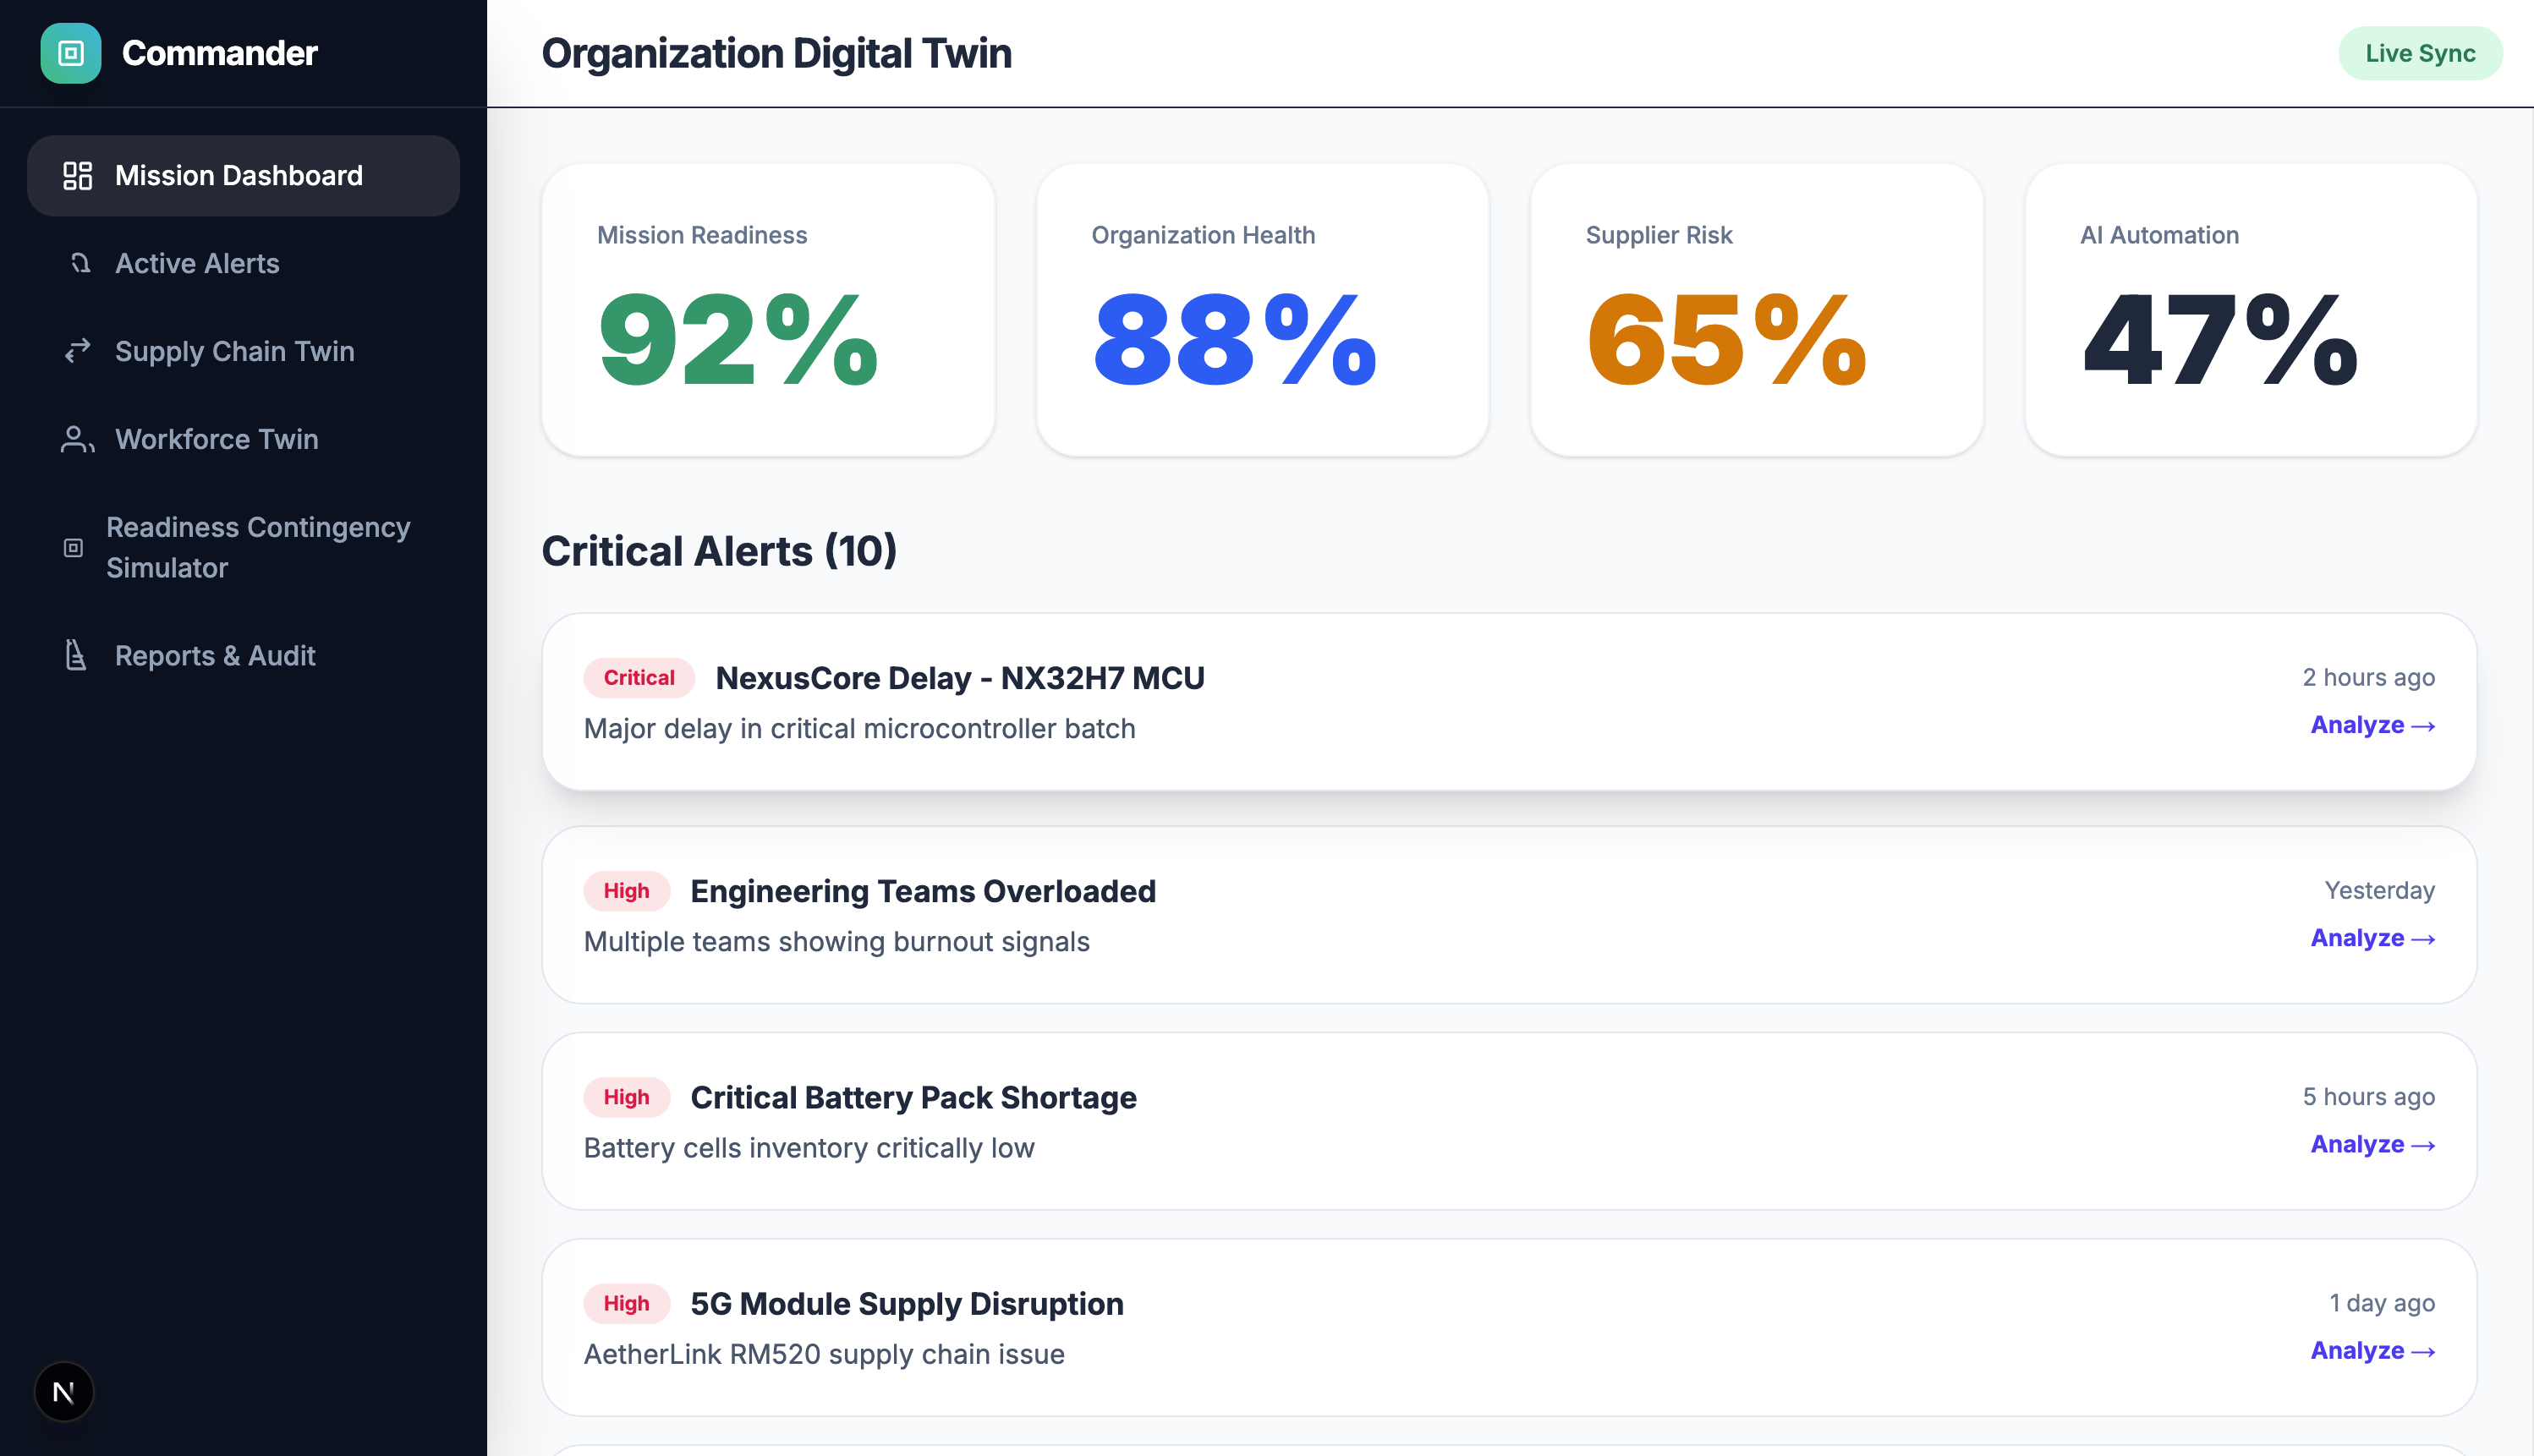Screen dimensions: 2534x1456
Task: Open Supply Chain Twin section
Action: click(243, 351)
